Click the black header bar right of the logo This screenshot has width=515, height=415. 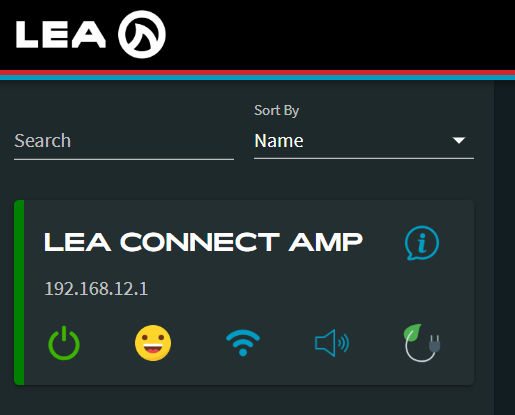(340, 35)
